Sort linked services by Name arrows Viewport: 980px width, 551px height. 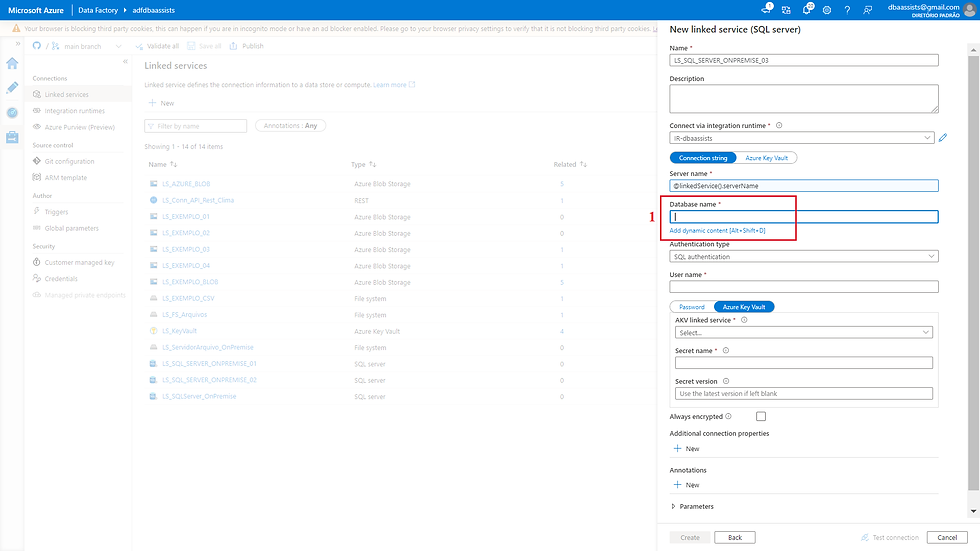[173, 164]
